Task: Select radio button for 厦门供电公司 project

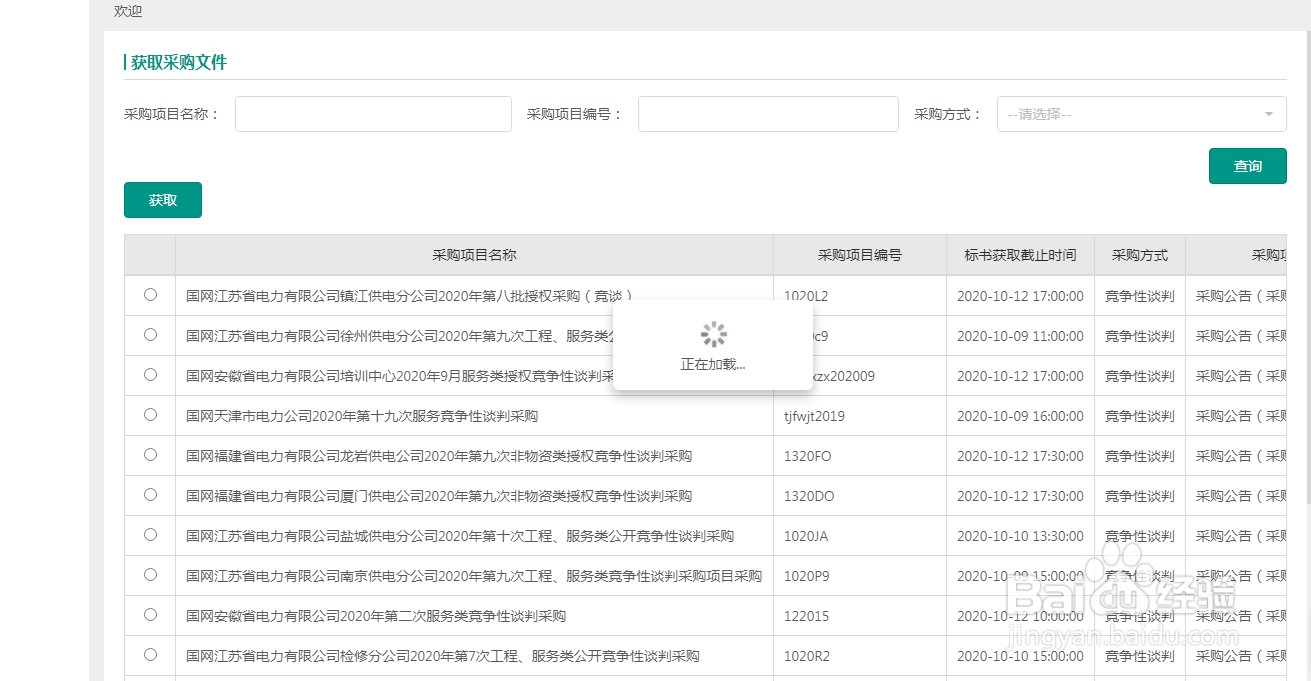Action: pyautogui.click(x=150, y=495)
